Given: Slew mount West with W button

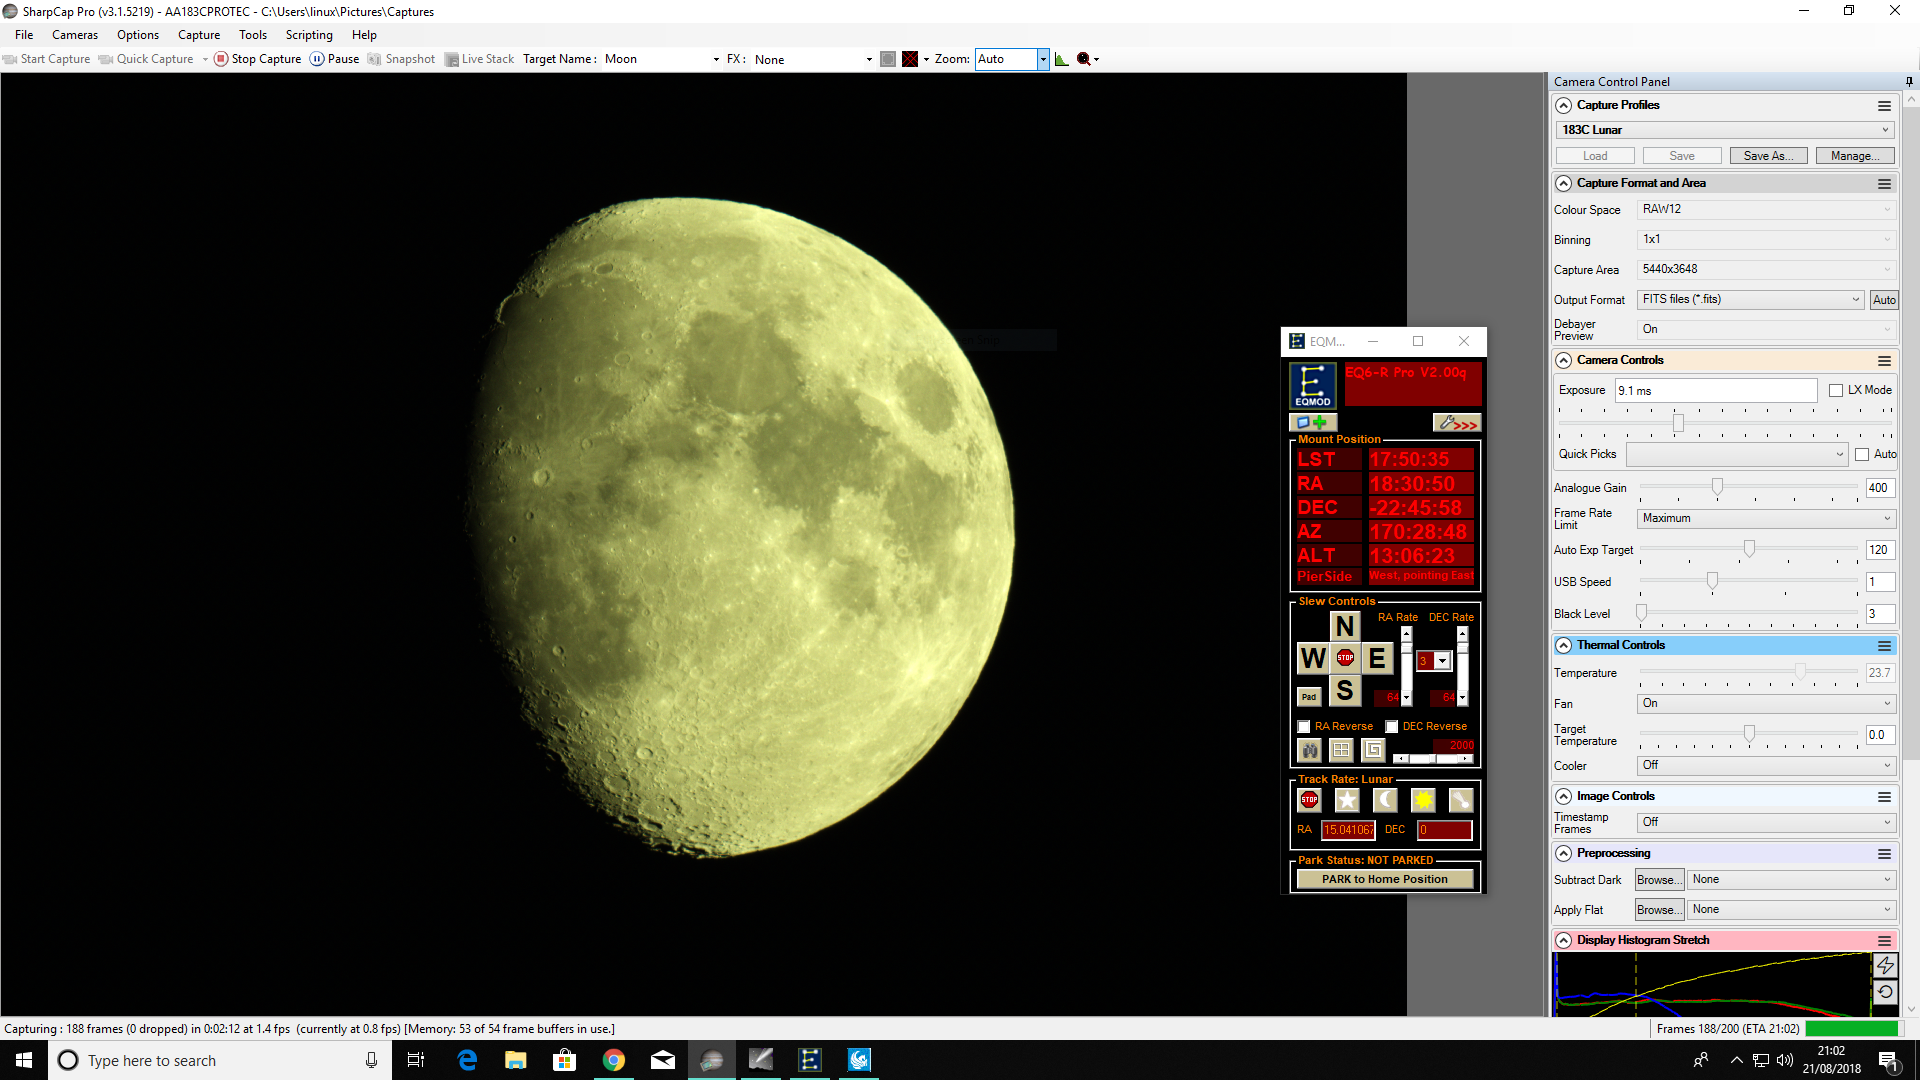Looking at the screenshot, I should [x=1313, y=658].
